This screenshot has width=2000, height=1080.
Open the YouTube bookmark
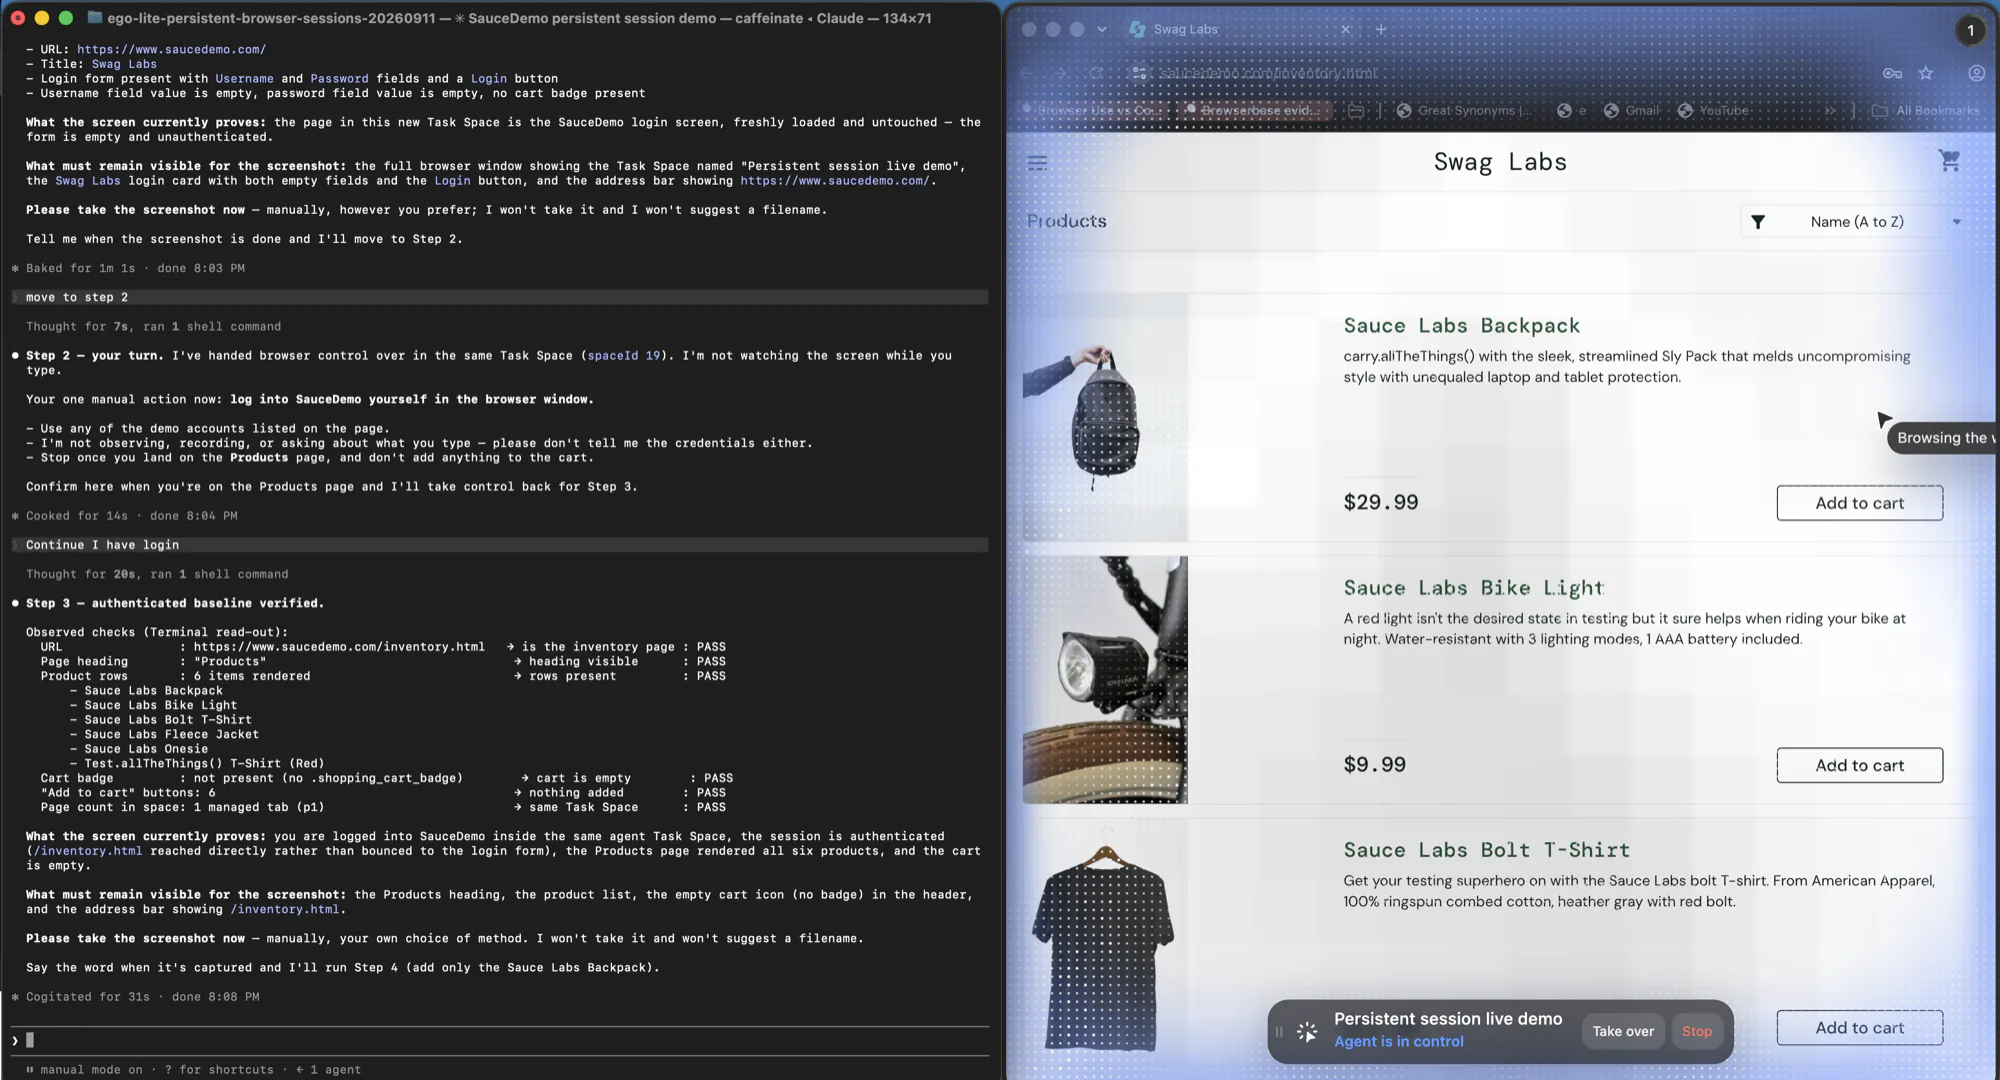click(x=1713, y=110)
